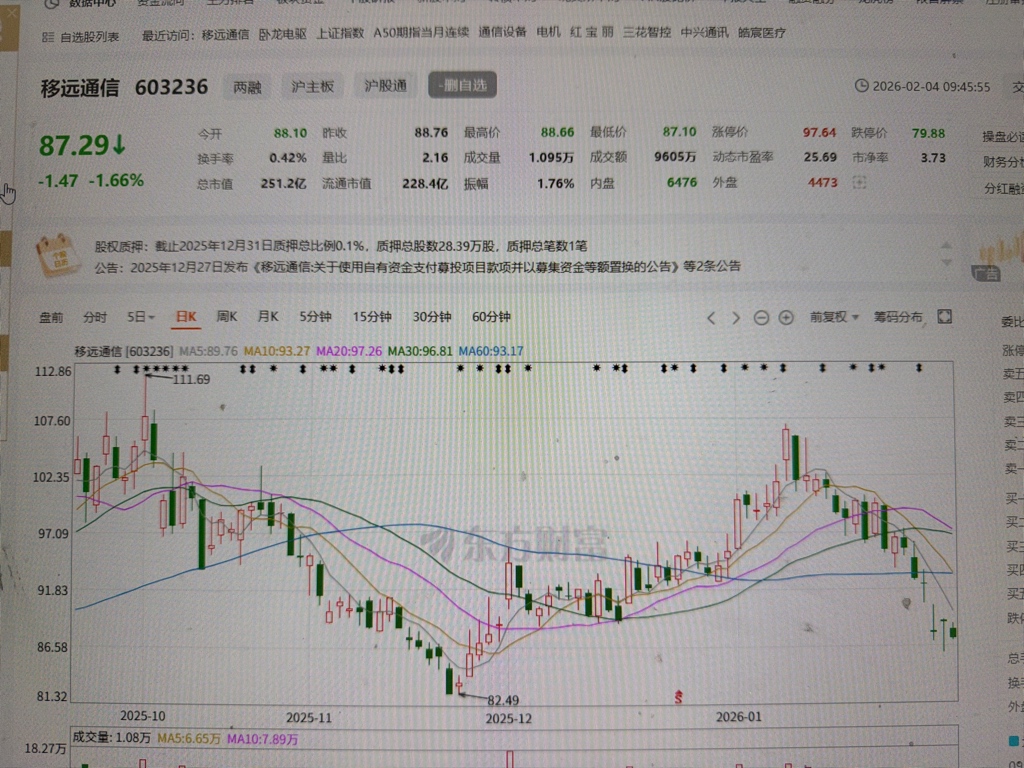Click the 111.69 high price annotation
The image size is (1024, 768).
pyautogui.click(x=191, y=379)
